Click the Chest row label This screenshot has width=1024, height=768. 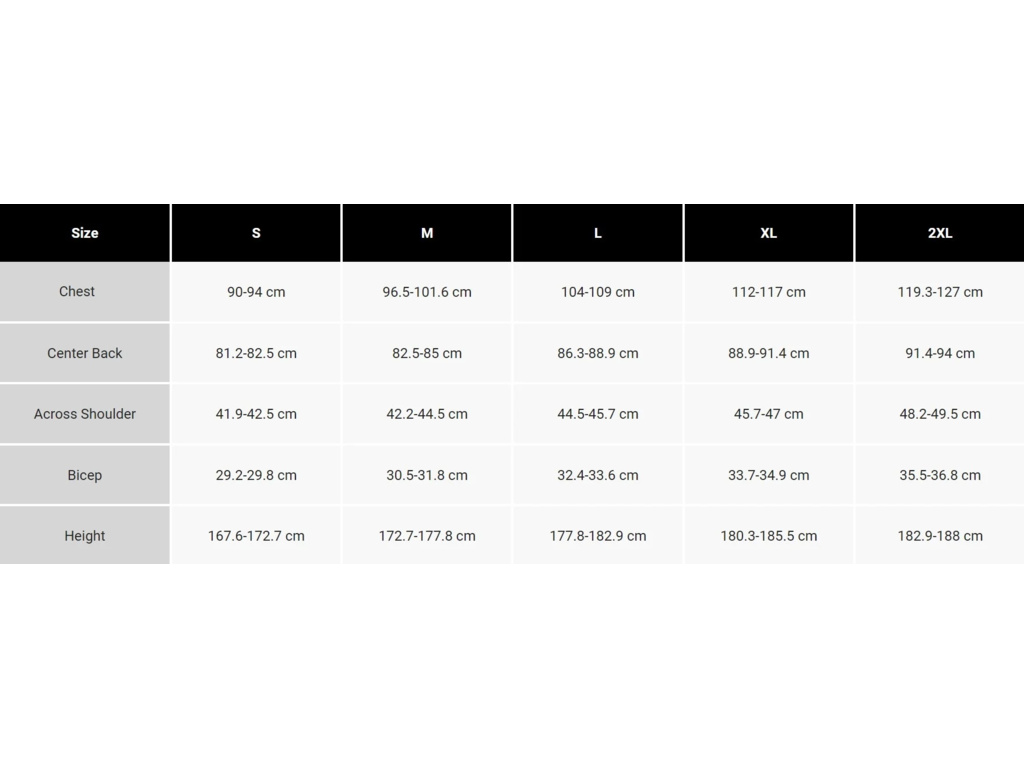[77, 292]
